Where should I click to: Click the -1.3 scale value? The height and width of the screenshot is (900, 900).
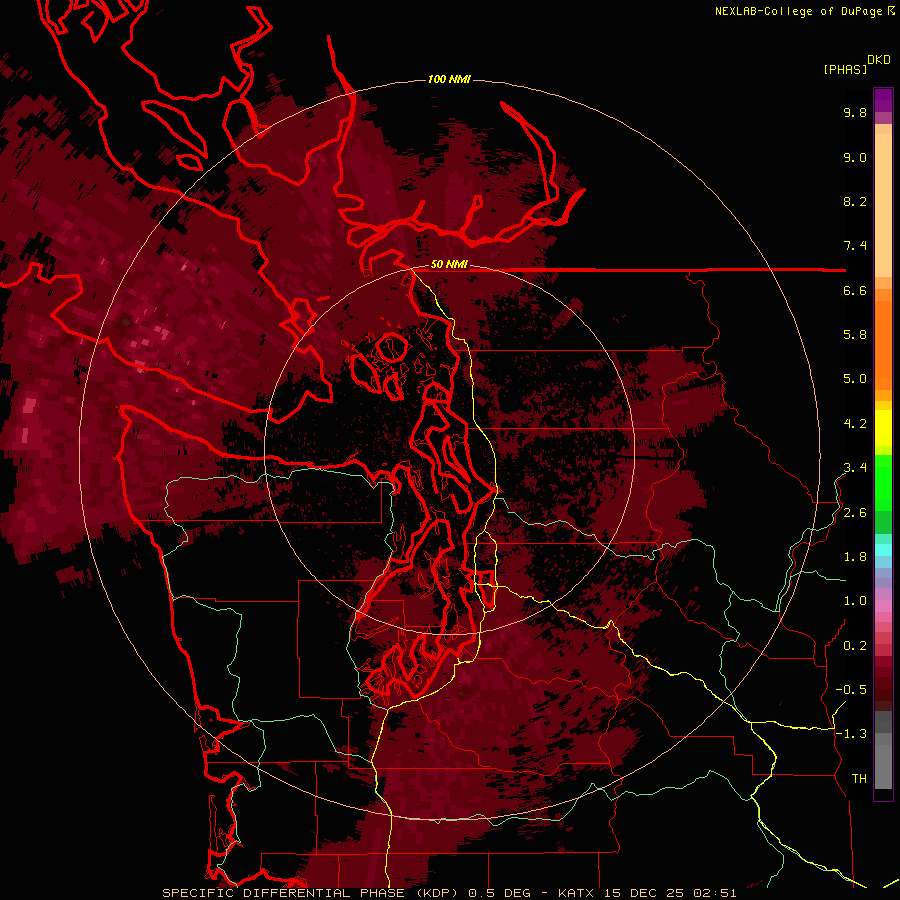click(851, 734)
